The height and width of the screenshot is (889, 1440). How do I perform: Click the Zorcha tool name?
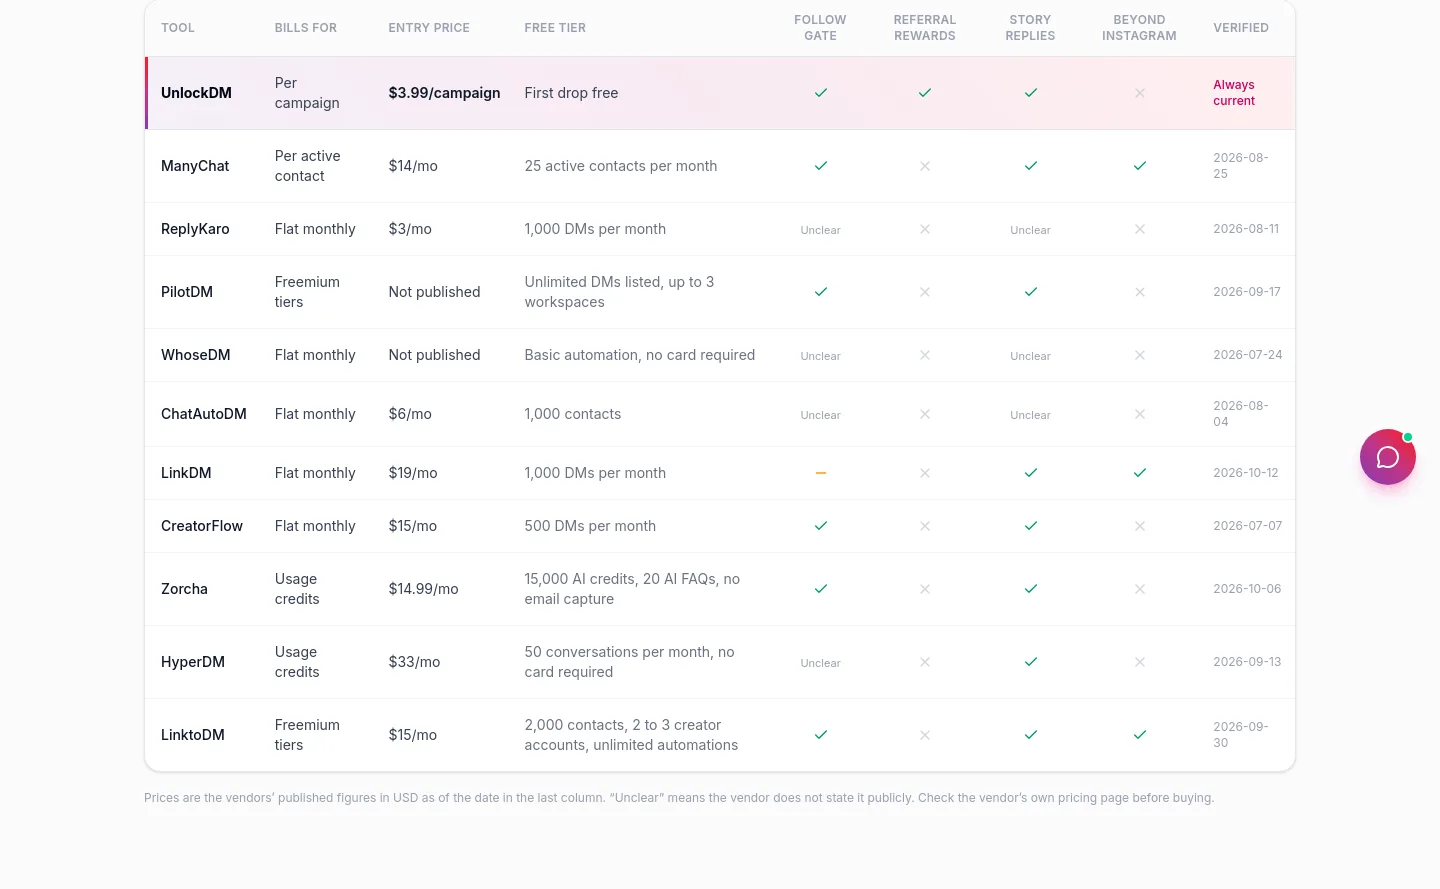184,589
